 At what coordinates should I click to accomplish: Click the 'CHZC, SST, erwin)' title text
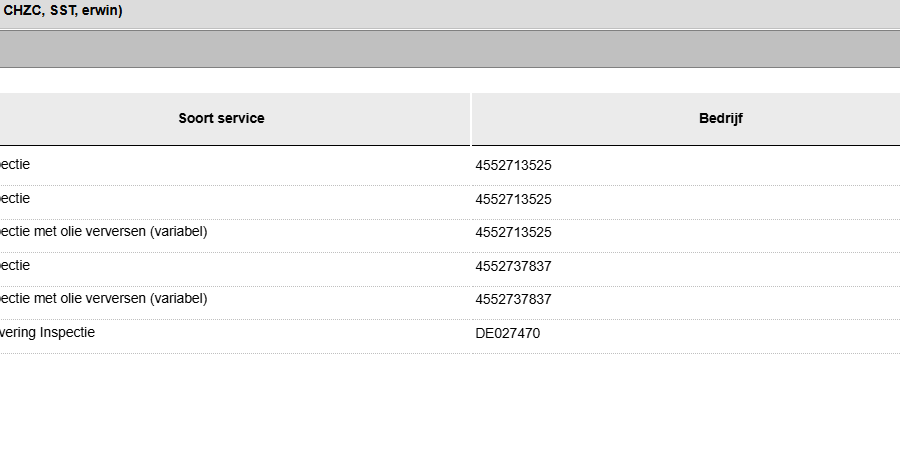63,11
